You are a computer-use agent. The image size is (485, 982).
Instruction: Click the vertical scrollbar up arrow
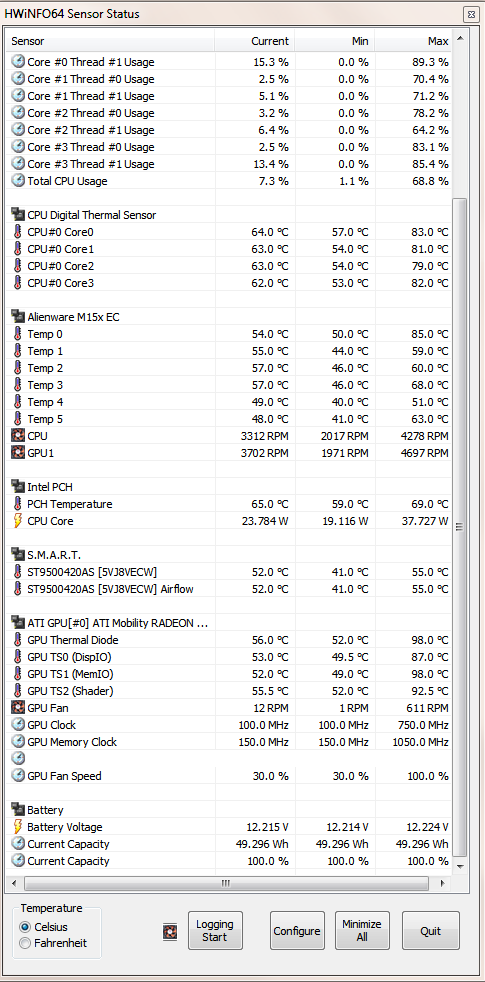tap(460, 39)
